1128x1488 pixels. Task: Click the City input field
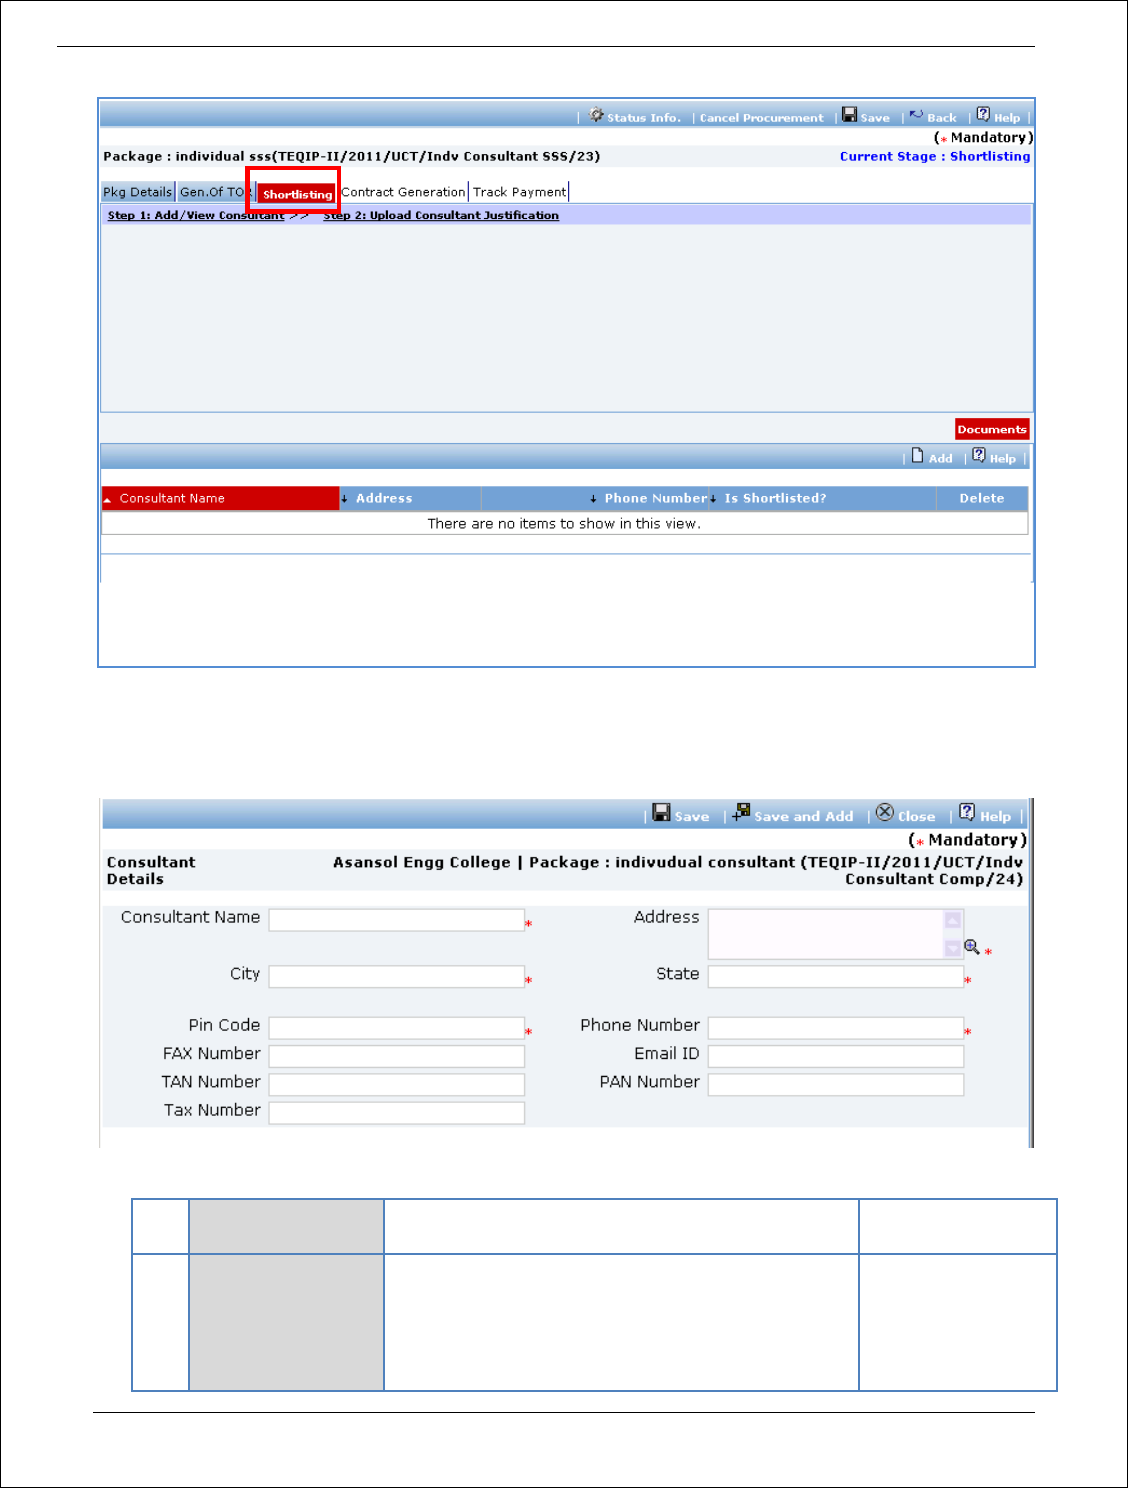click(x=397, y=976)
